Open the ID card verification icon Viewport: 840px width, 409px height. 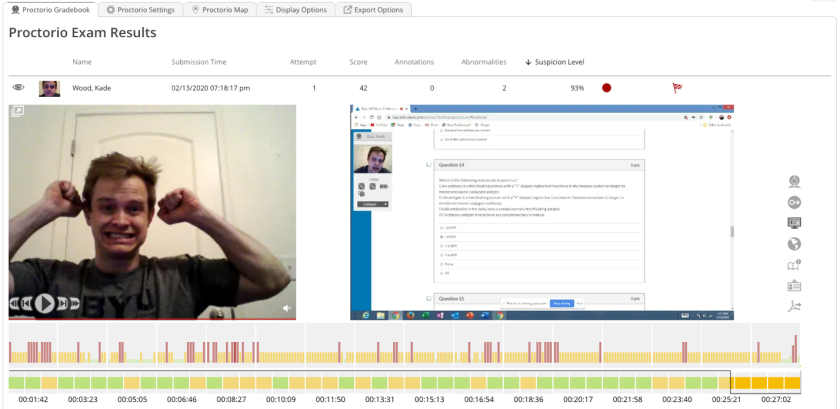coord(794,286)
